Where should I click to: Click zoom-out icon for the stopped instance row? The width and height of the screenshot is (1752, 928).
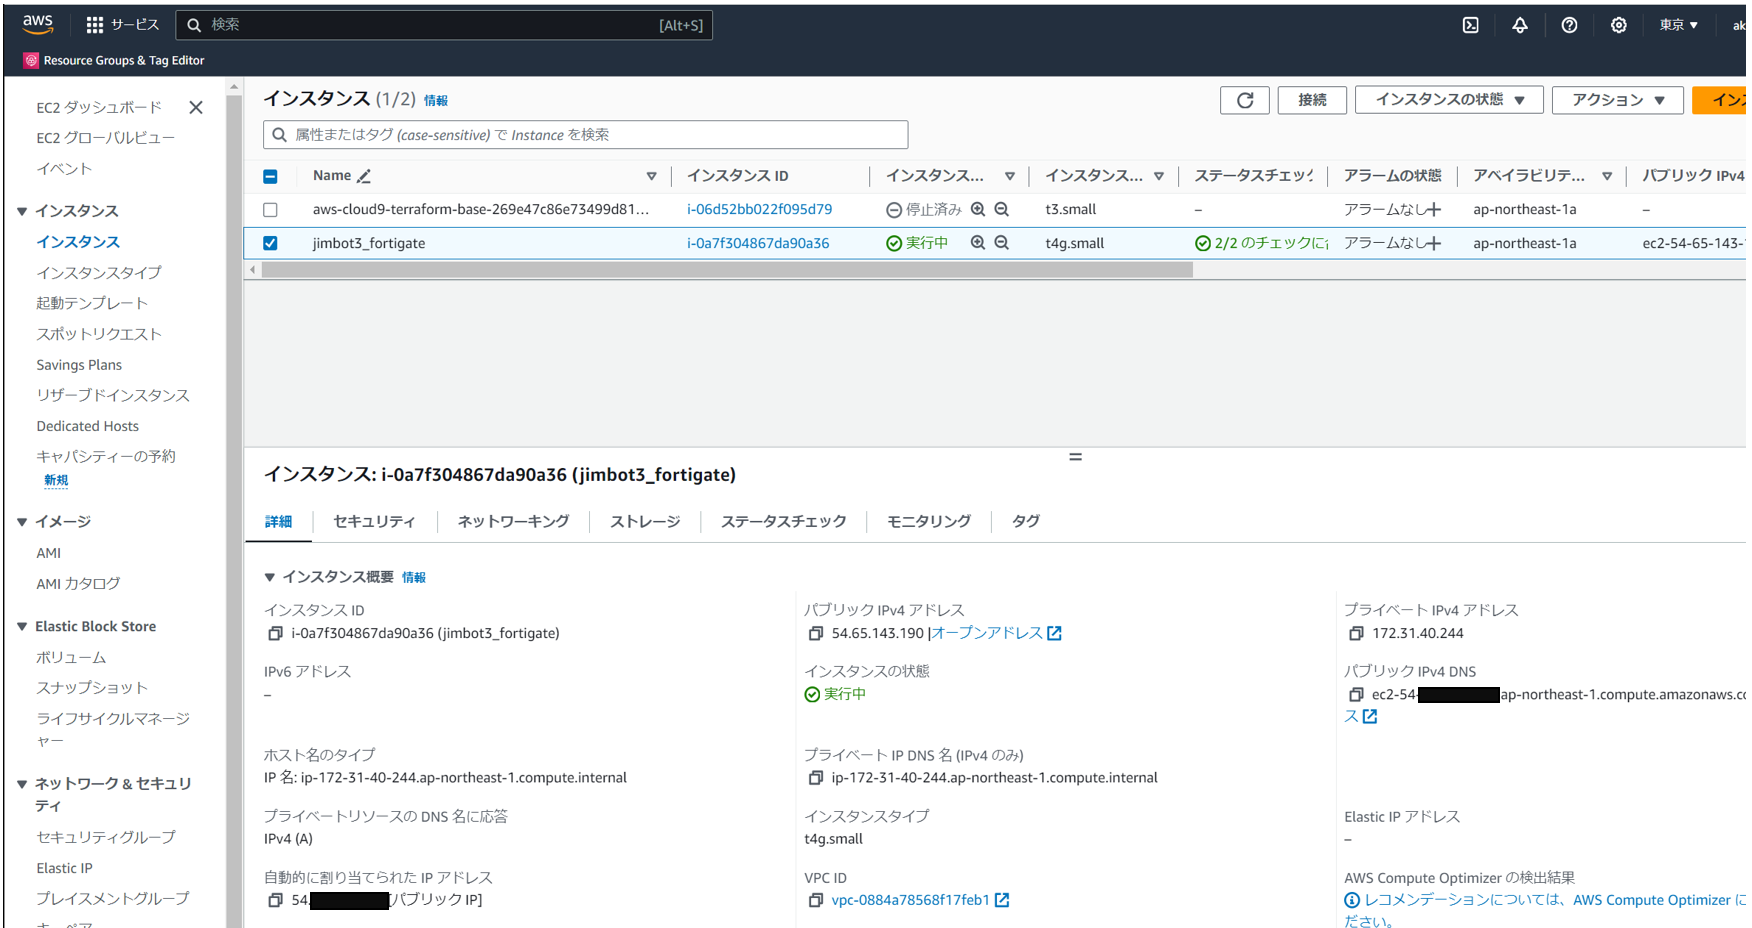(1001, 209)
